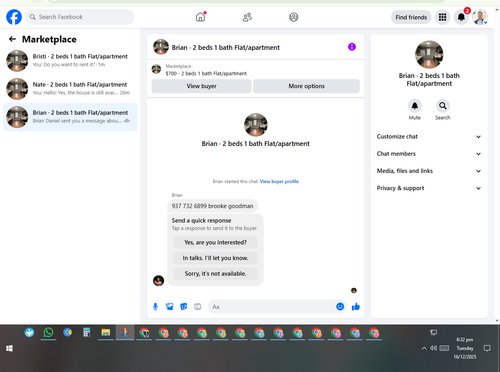Click the Search Facebook field

click(x=80, y=17)
